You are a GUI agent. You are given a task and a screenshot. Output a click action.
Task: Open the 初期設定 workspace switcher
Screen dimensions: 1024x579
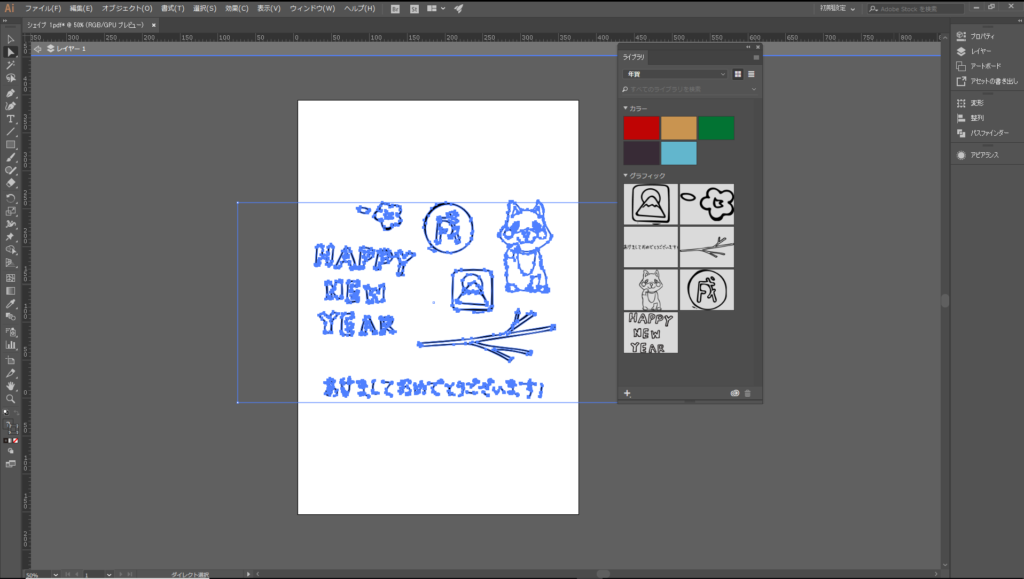tap(838, 8)
